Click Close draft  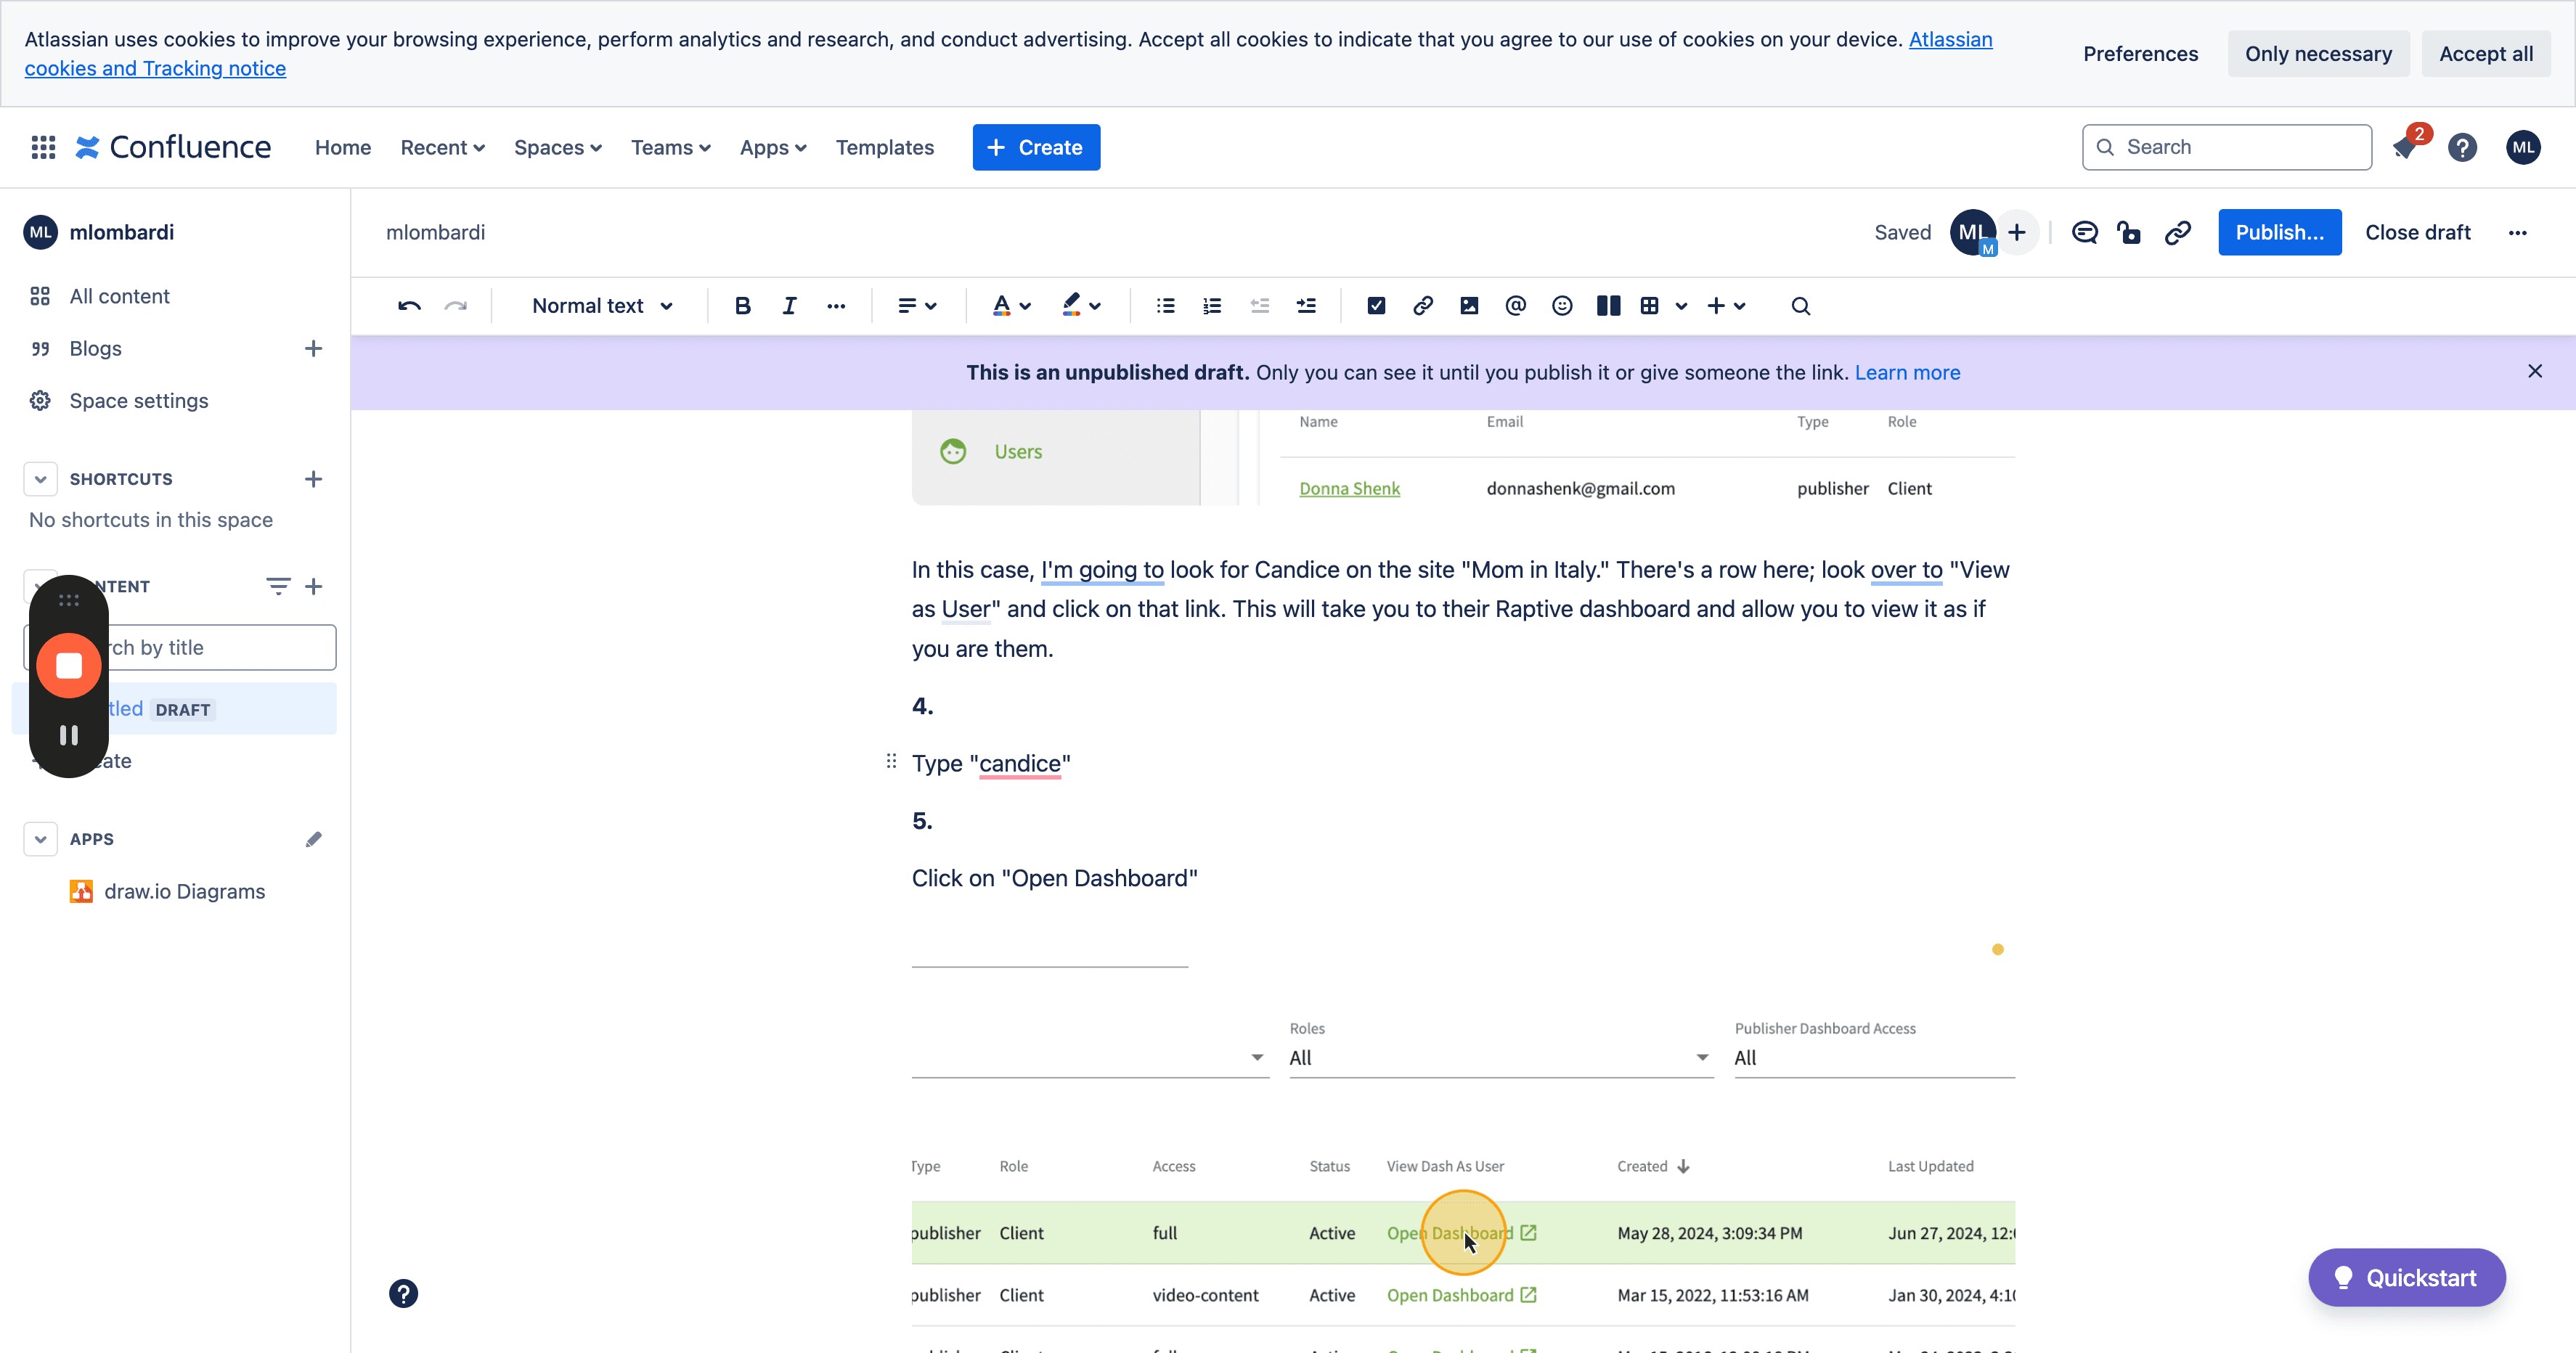2417,233
